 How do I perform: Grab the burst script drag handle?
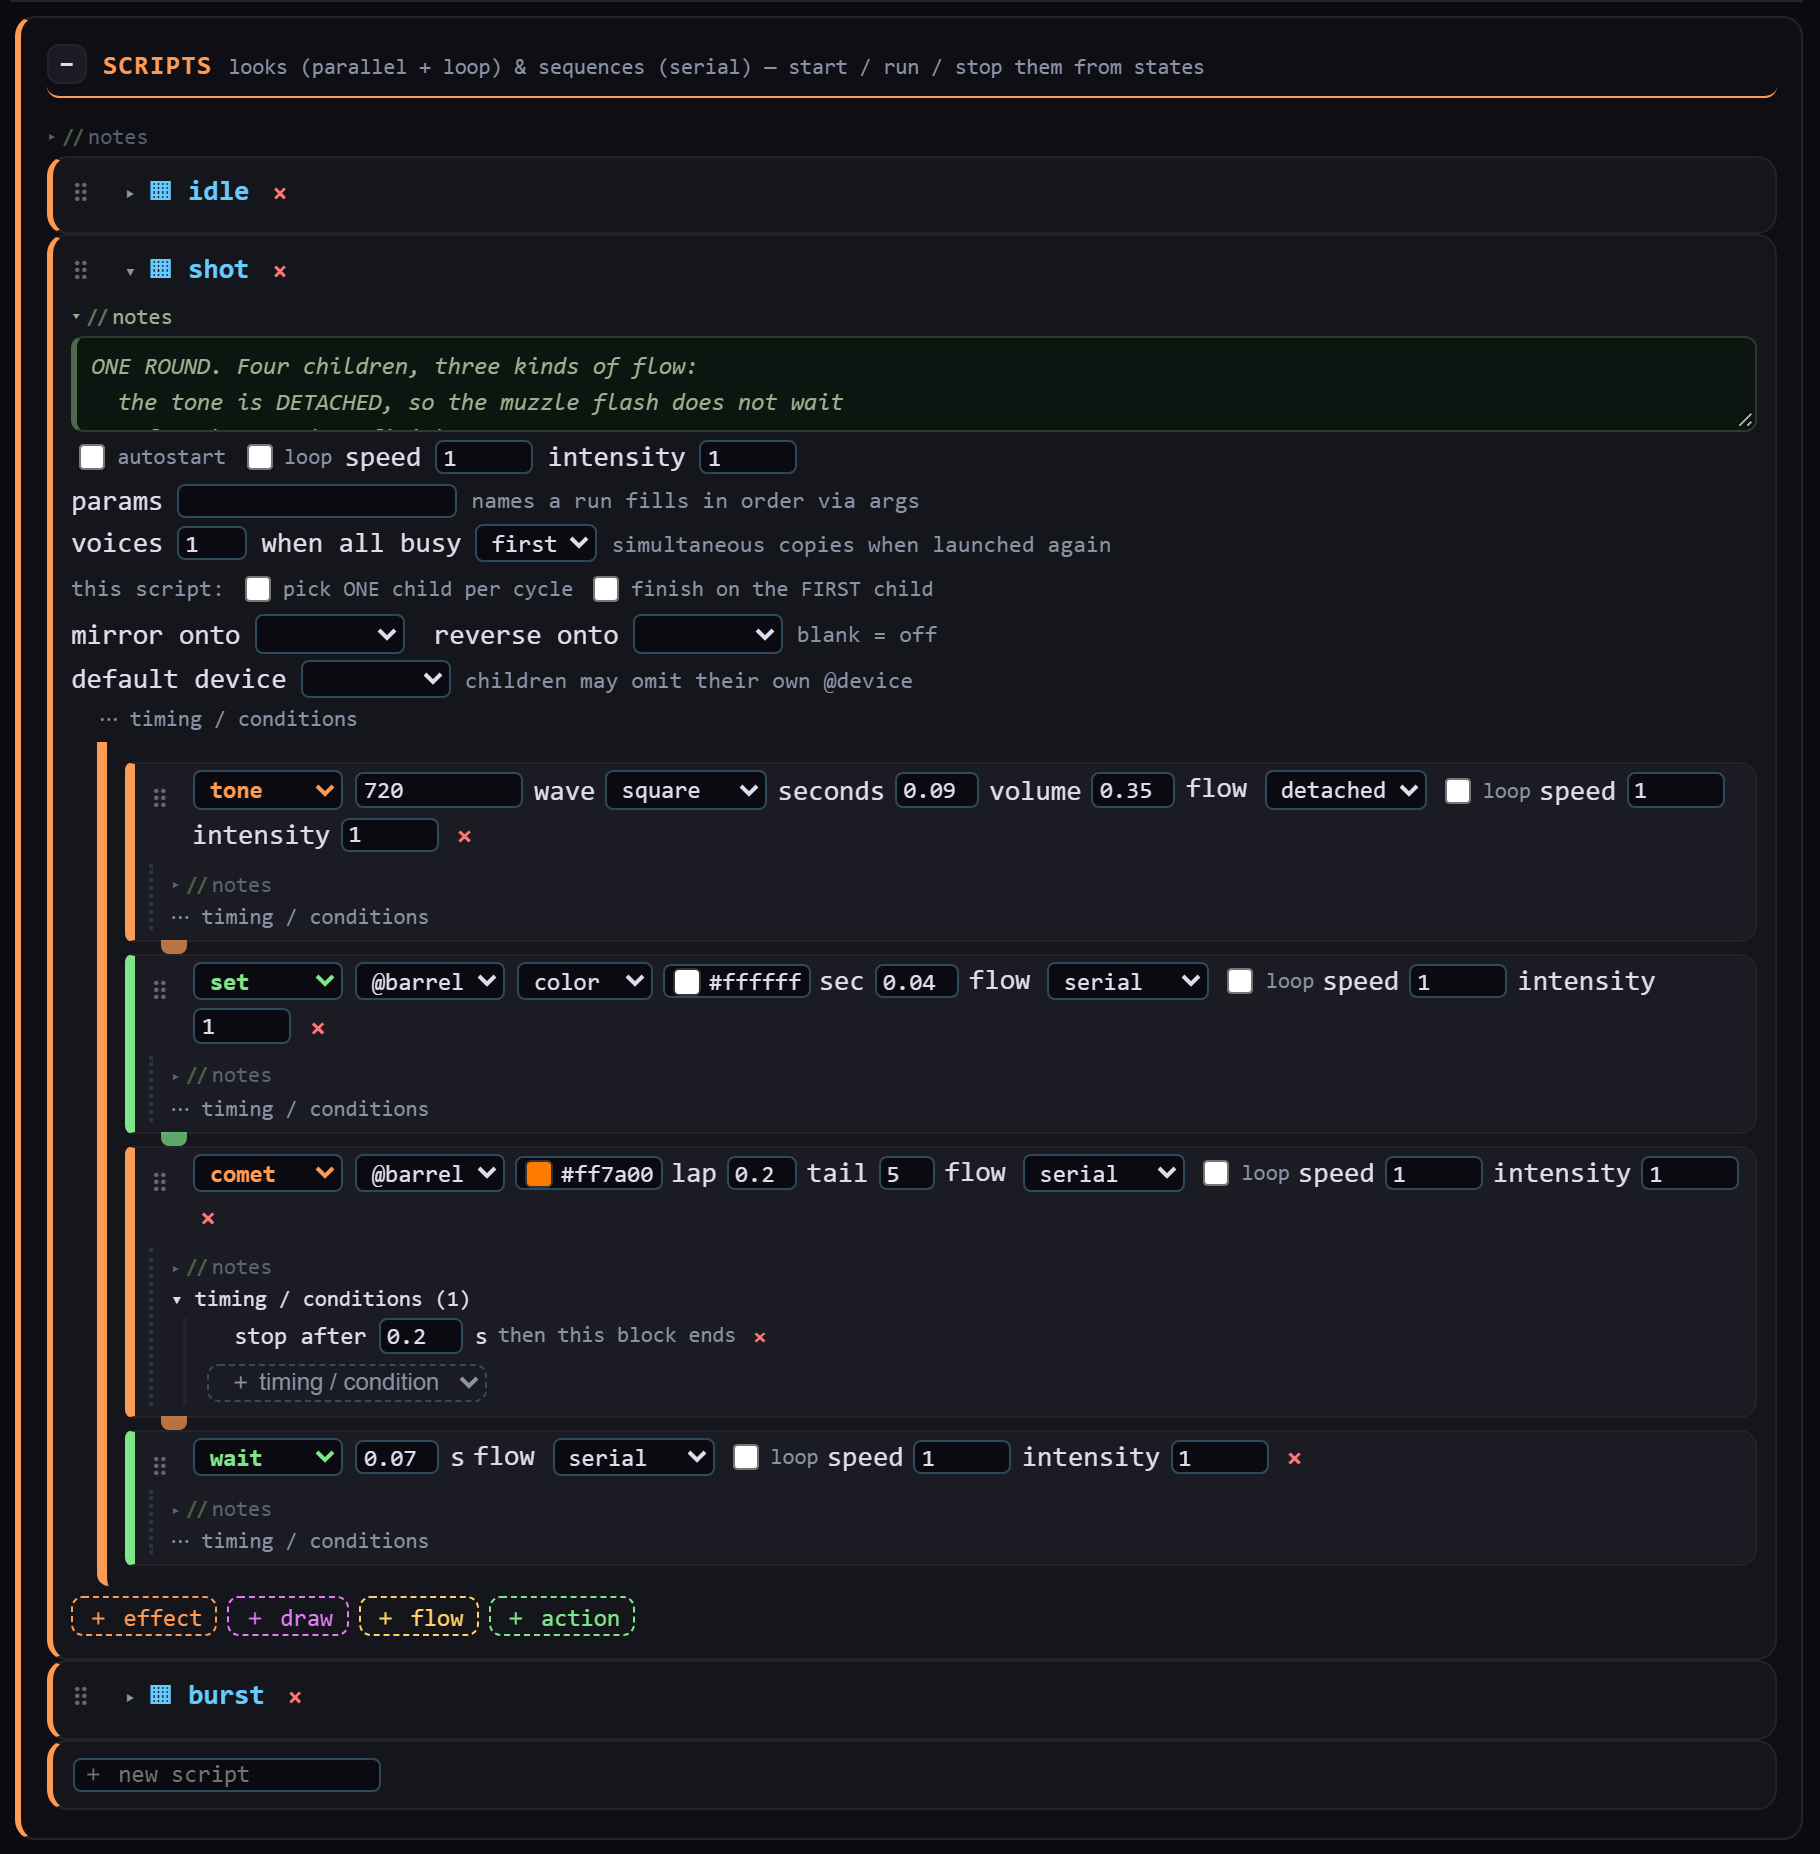point(81,1696)
